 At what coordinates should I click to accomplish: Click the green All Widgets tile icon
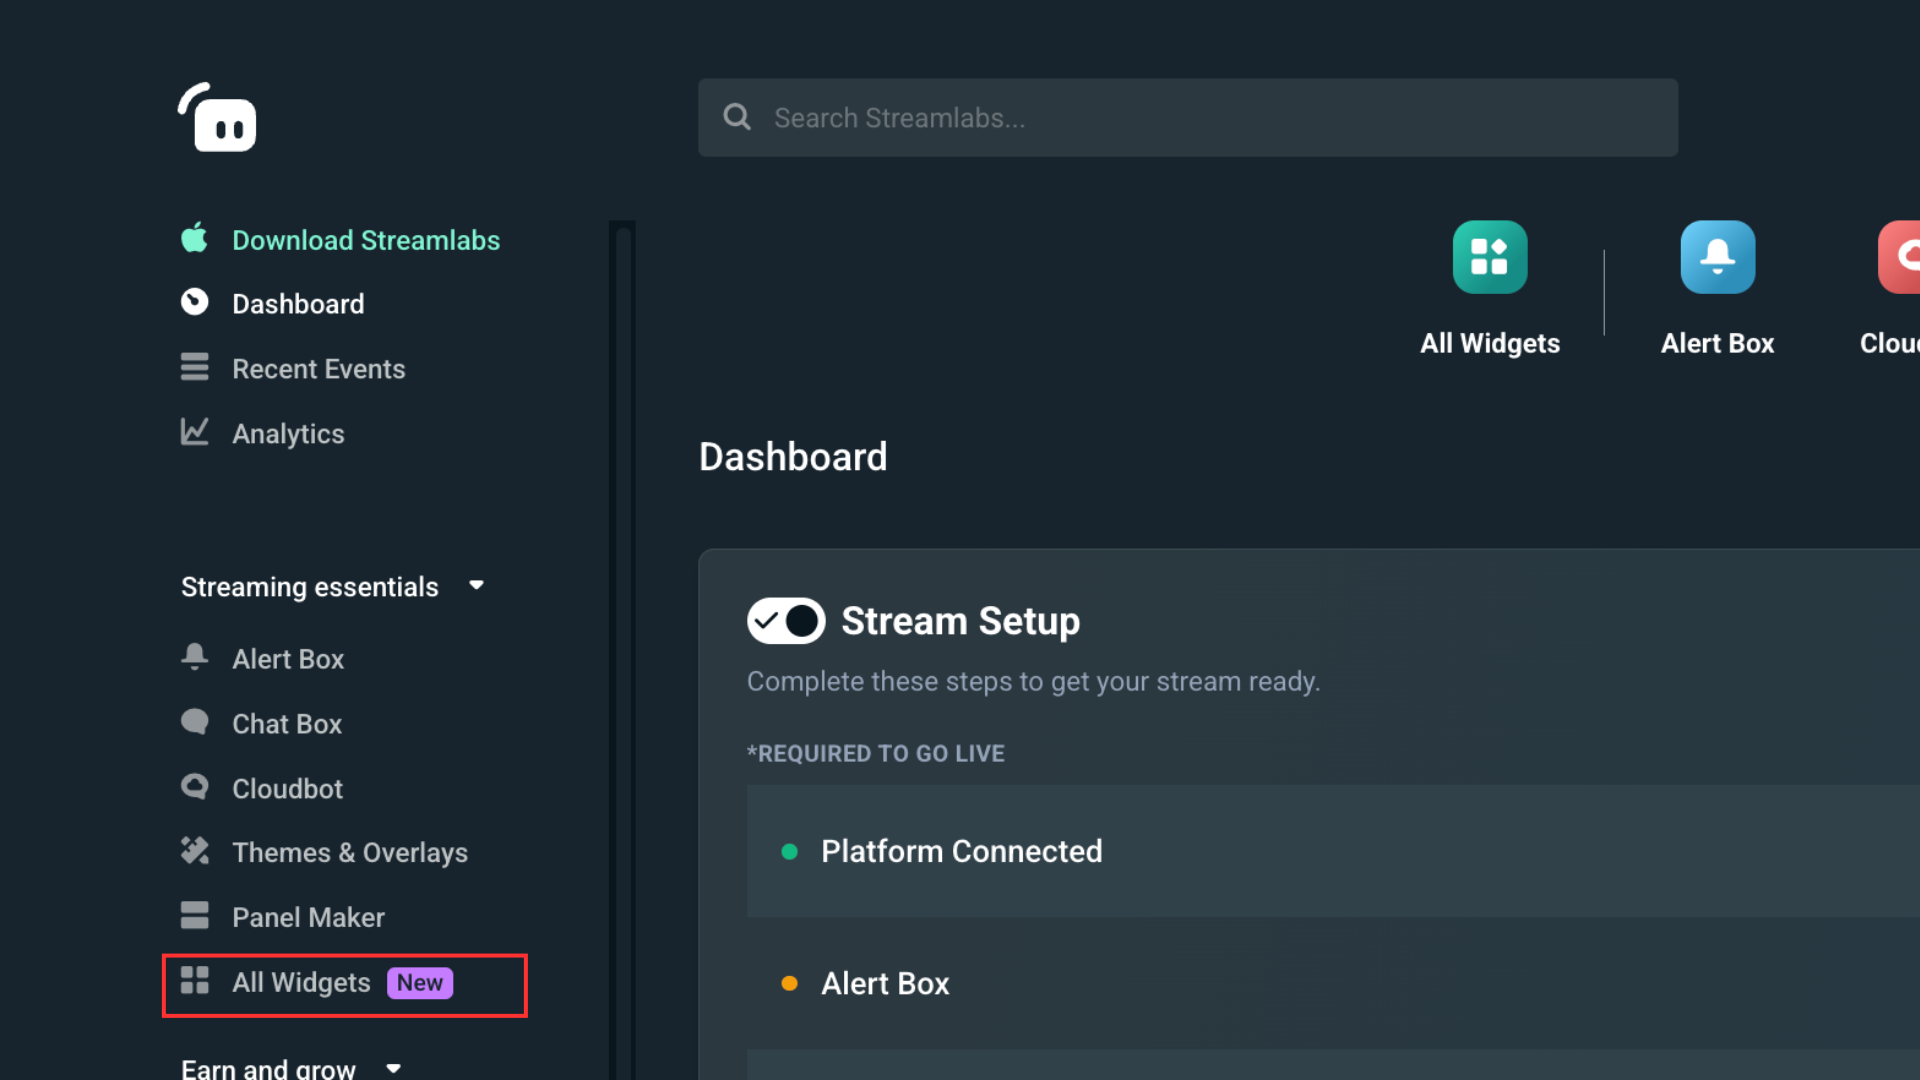point(1490,257)
